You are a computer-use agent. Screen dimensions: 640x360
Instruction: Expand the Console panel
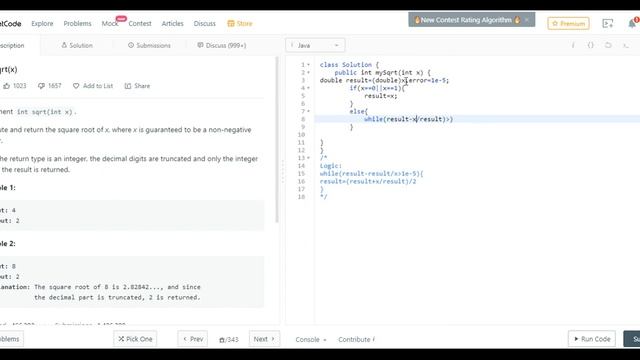click(x=311, y=339)
